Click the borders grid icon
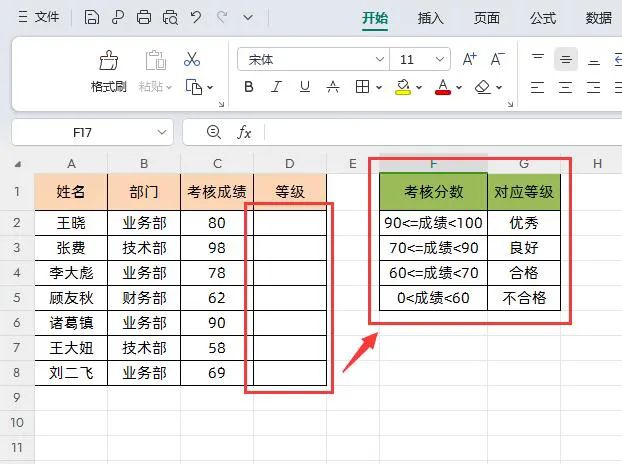This screenshot has height=464, width=622. pos(363,87)
